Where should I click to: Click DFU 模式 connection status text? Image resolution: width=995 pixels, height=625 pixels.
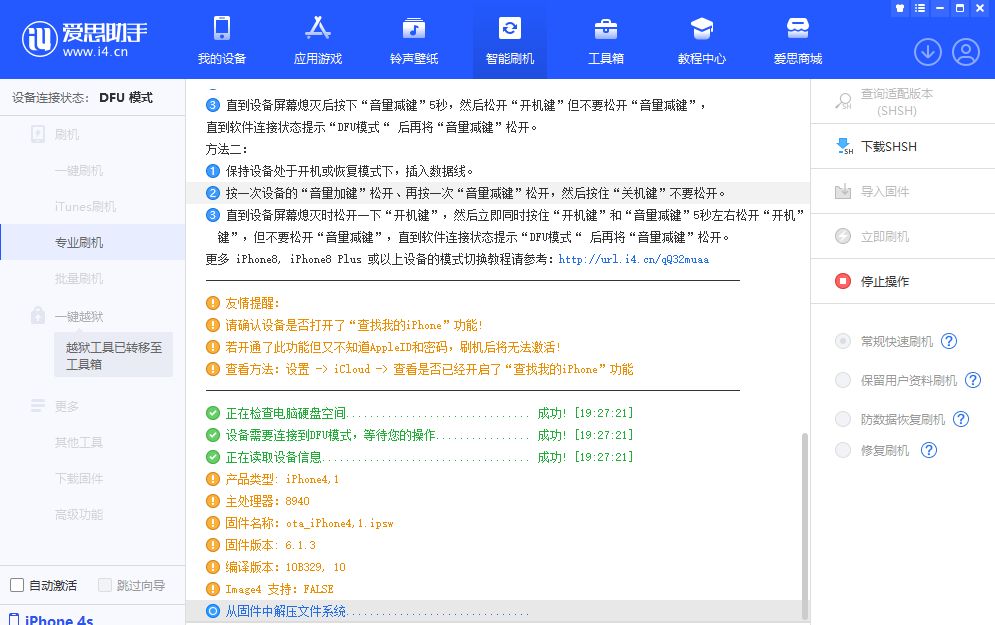click(126, 97)
